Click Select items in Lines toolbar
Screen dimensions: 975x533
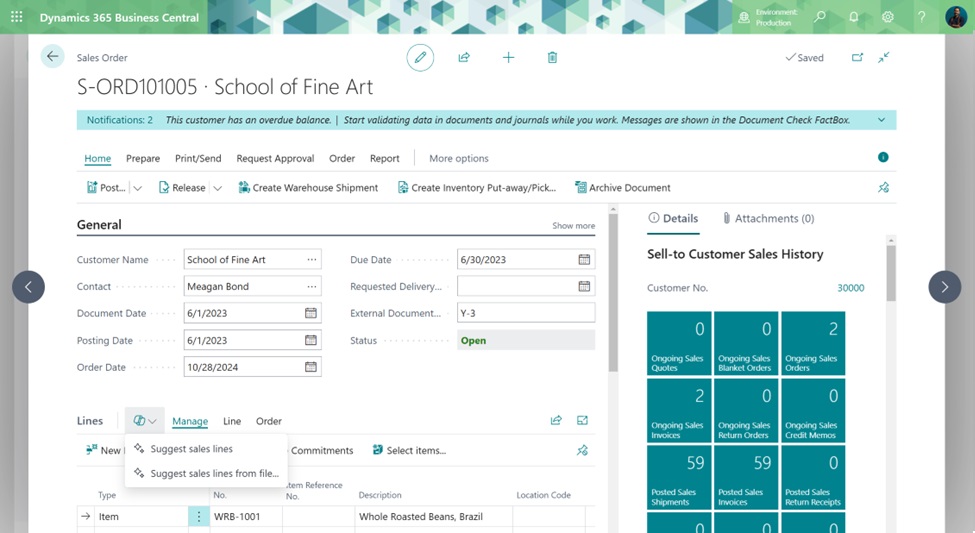pyautogui.click(x=409, y=450)
